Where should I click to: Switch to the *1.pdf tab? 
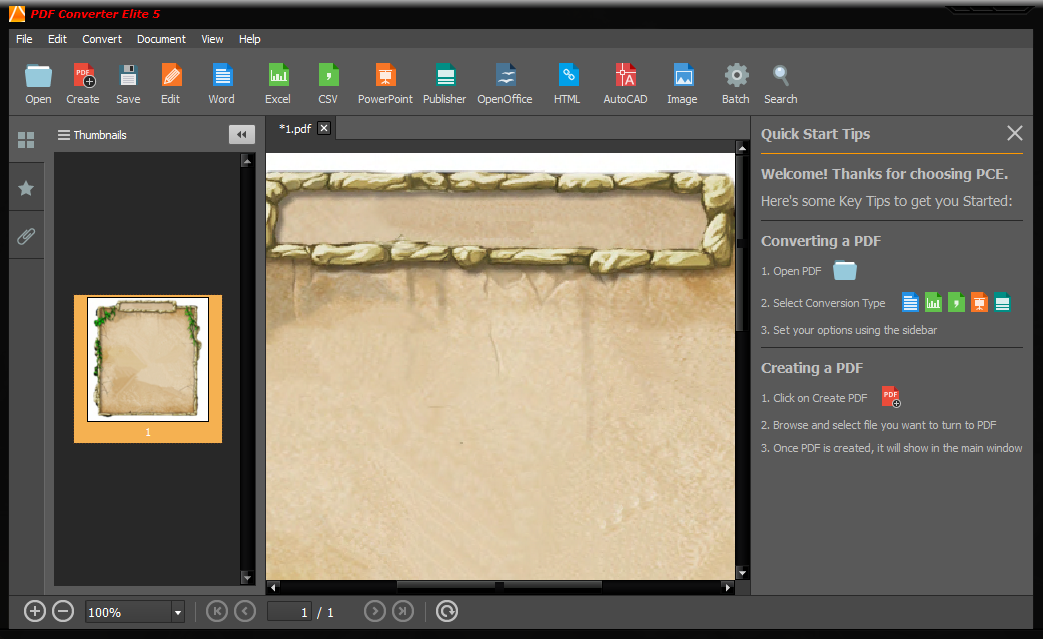pos(295,128)
